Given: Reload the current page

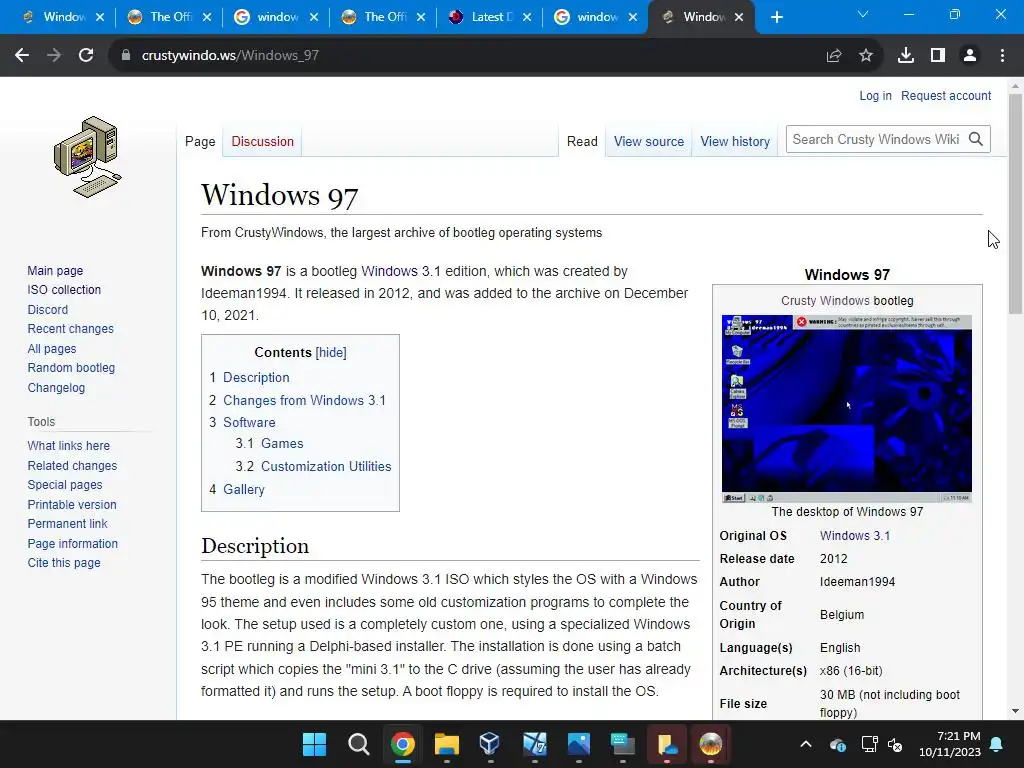Looking at the screenshot, I should click(x=86, y=56).
